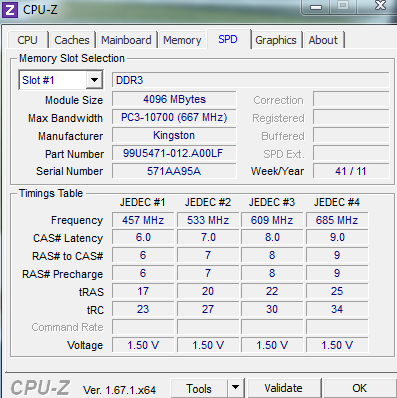Click the 609 MHz frequency cell

pos(272,220)
